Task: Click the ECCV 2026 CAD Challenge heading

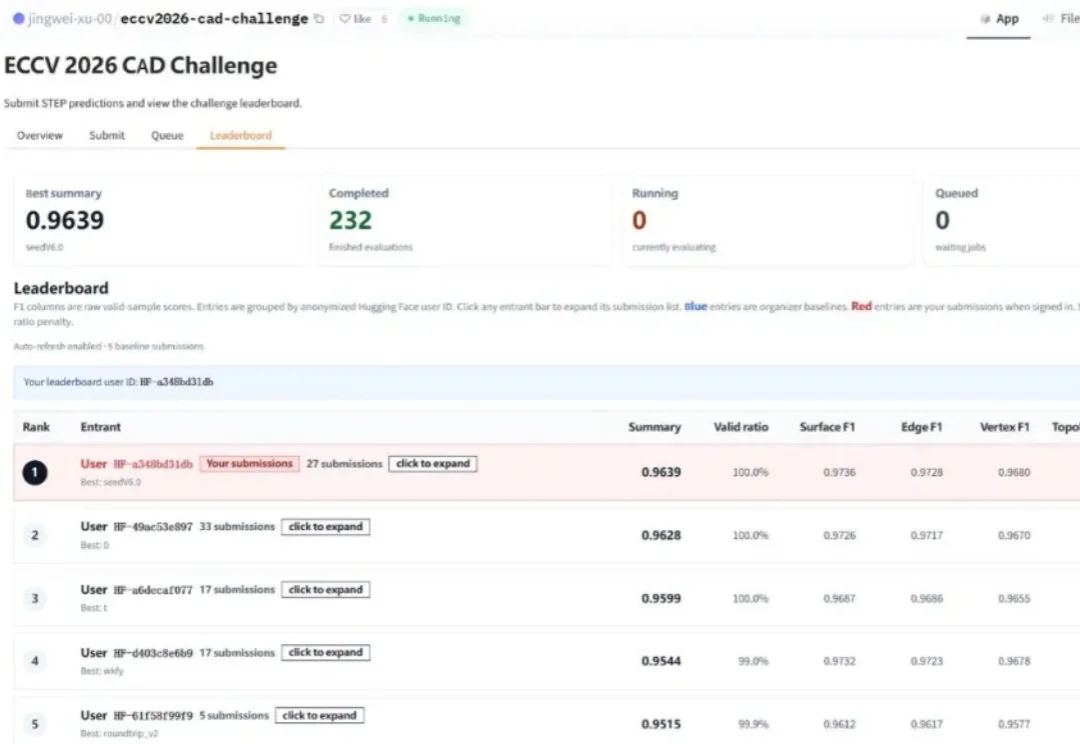Action: tap(141, 65)
